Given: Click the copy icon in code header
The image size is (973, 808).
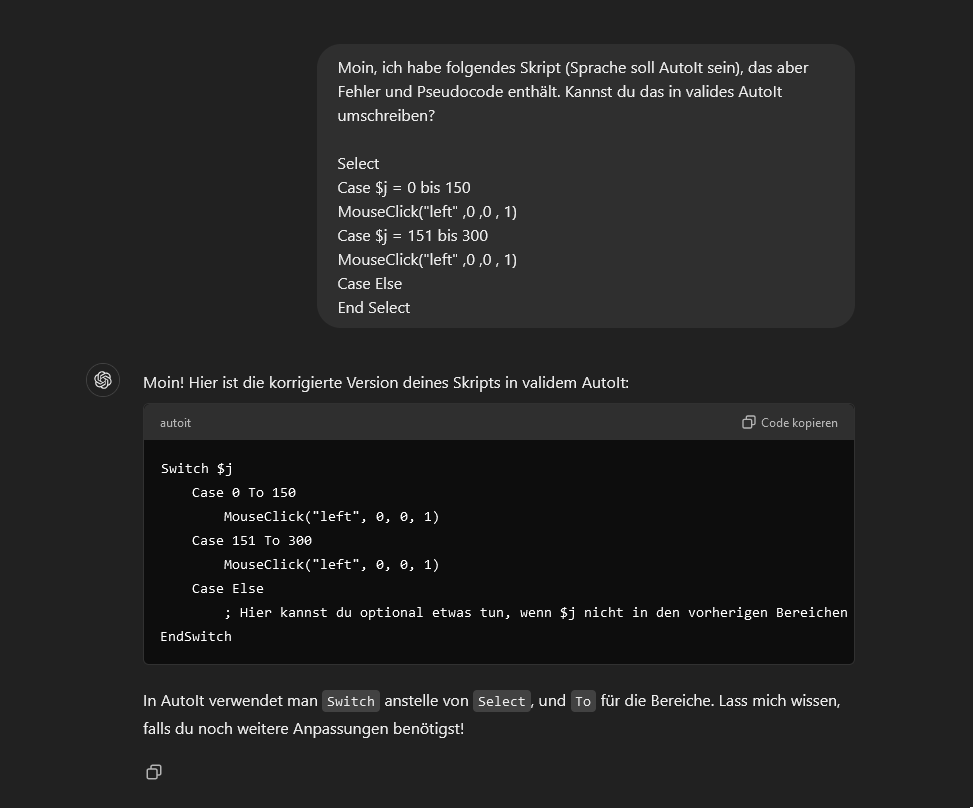Looking at the screenshot, I should click(x=748, y=423).
